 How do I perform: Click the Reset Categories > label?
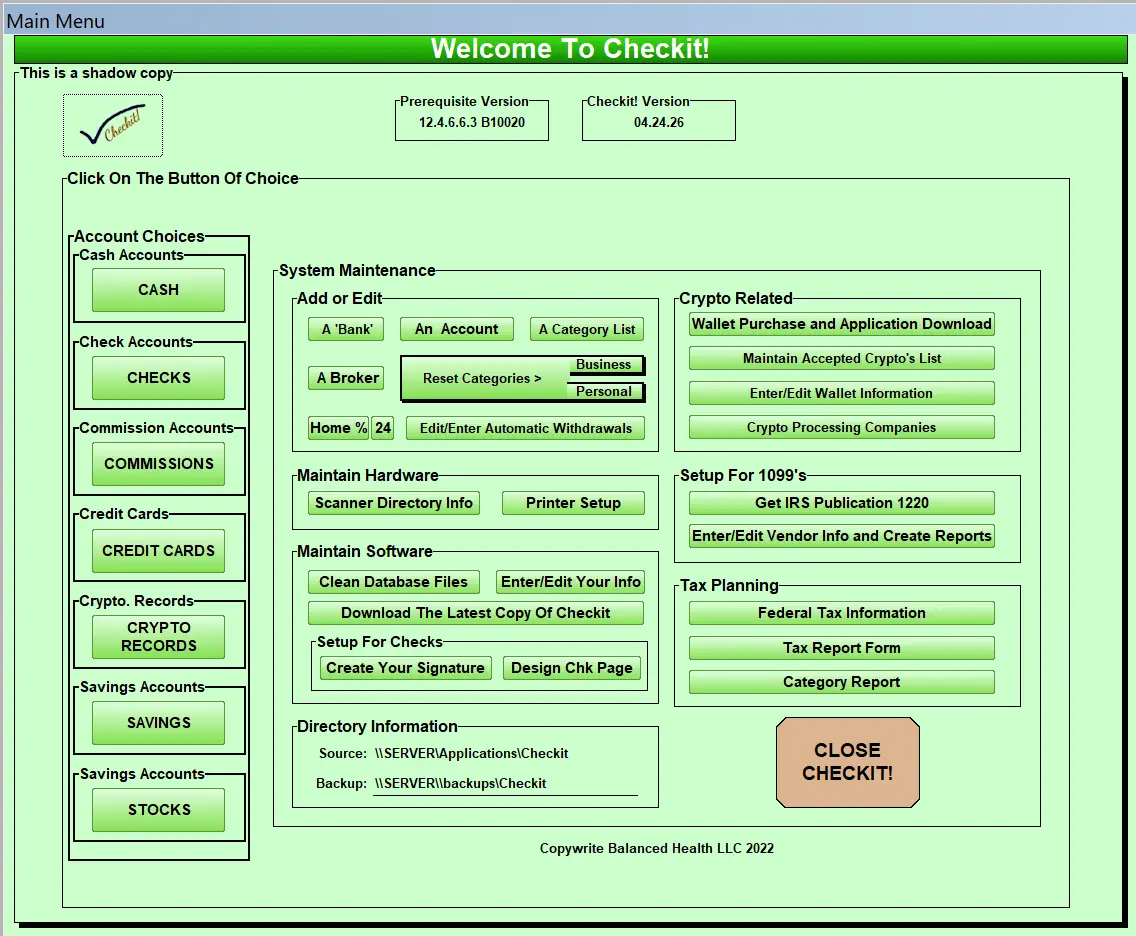pos(482,378)
